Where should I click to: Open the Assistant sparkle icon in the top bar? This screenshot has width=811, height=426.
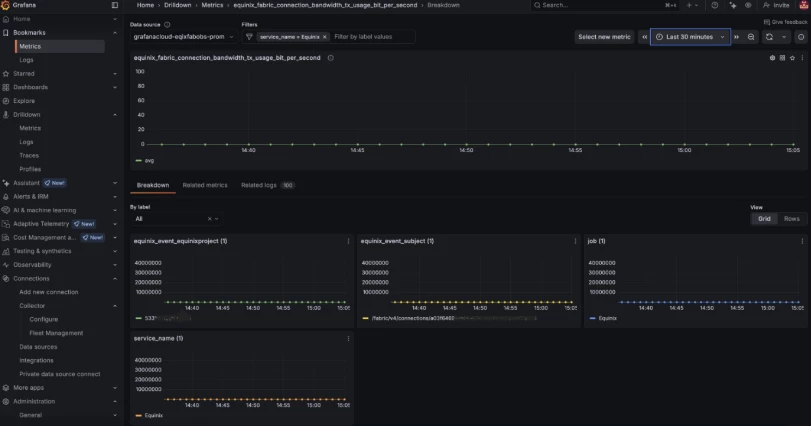[733, 5]
